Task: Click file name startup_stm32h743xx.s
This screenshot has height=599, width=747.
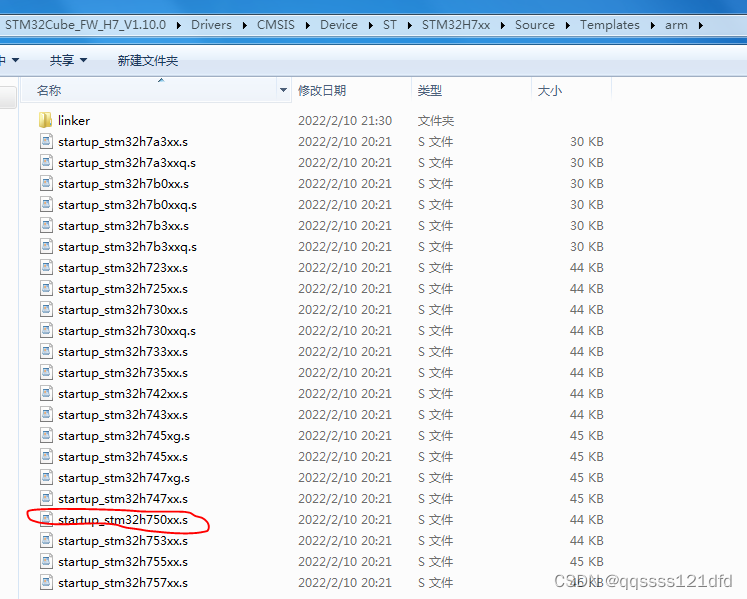Action: (x=123, y=415)
